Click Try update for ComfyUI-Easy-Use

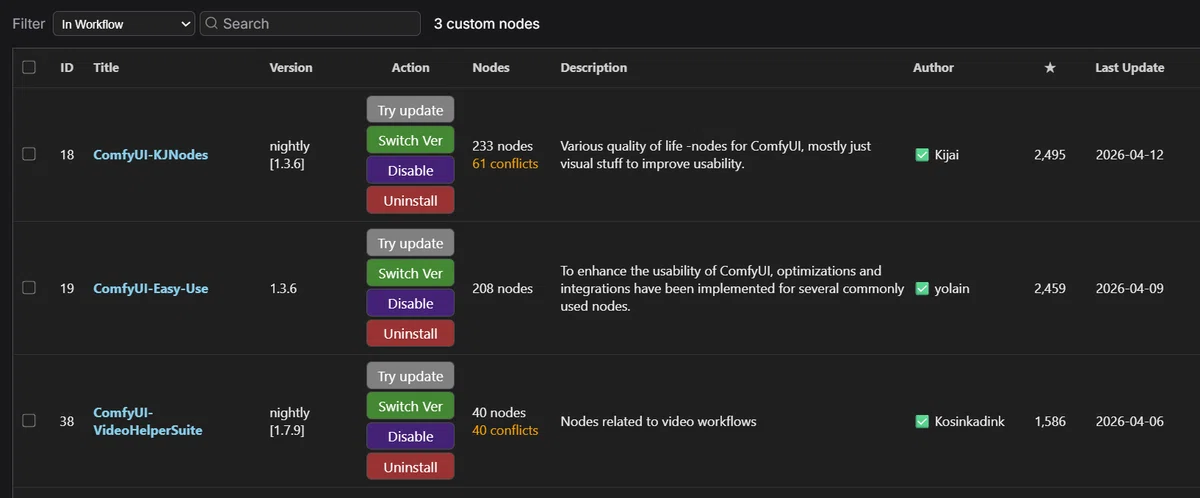point(410,243)
